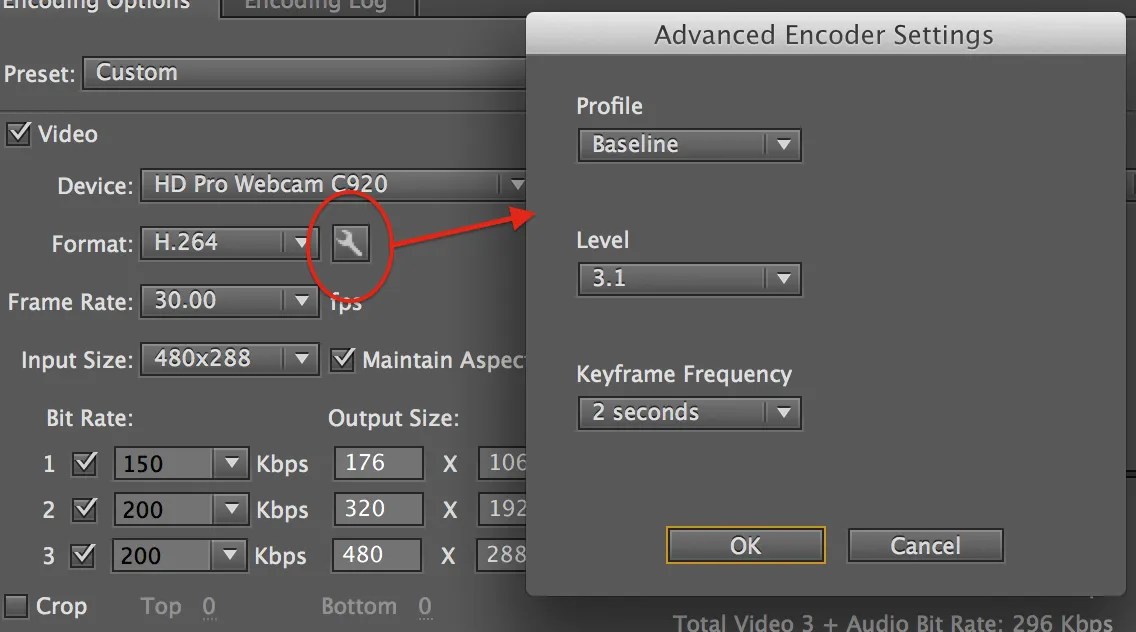Open the Profile Baseline dropdown
This screenshot has height=632, width=1136.
click(690, 145)
